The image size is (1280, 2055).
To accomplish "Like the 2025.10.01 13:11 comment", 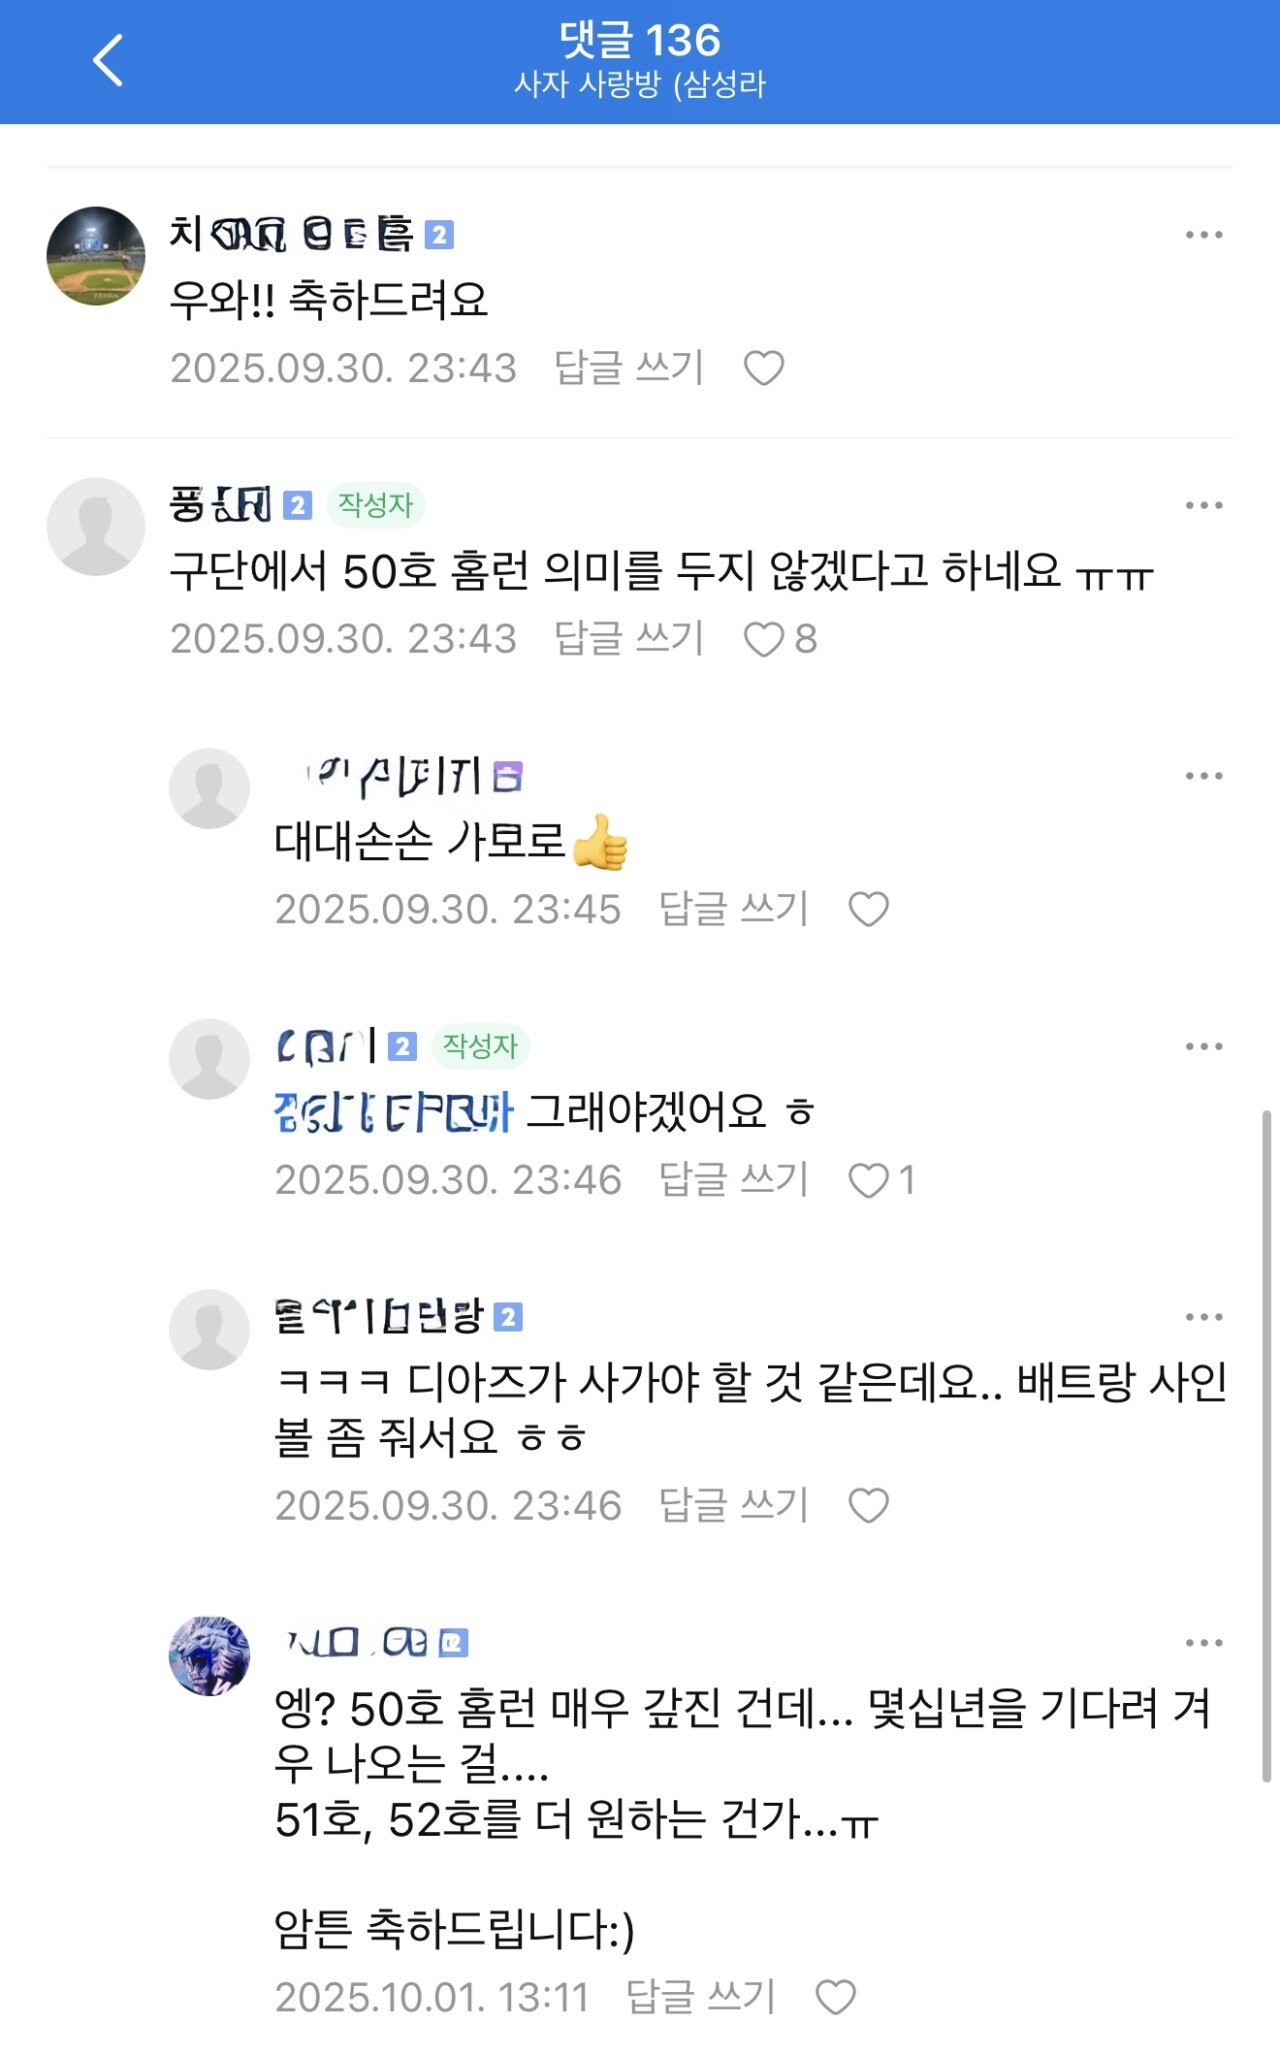I will click(835, 1997).
